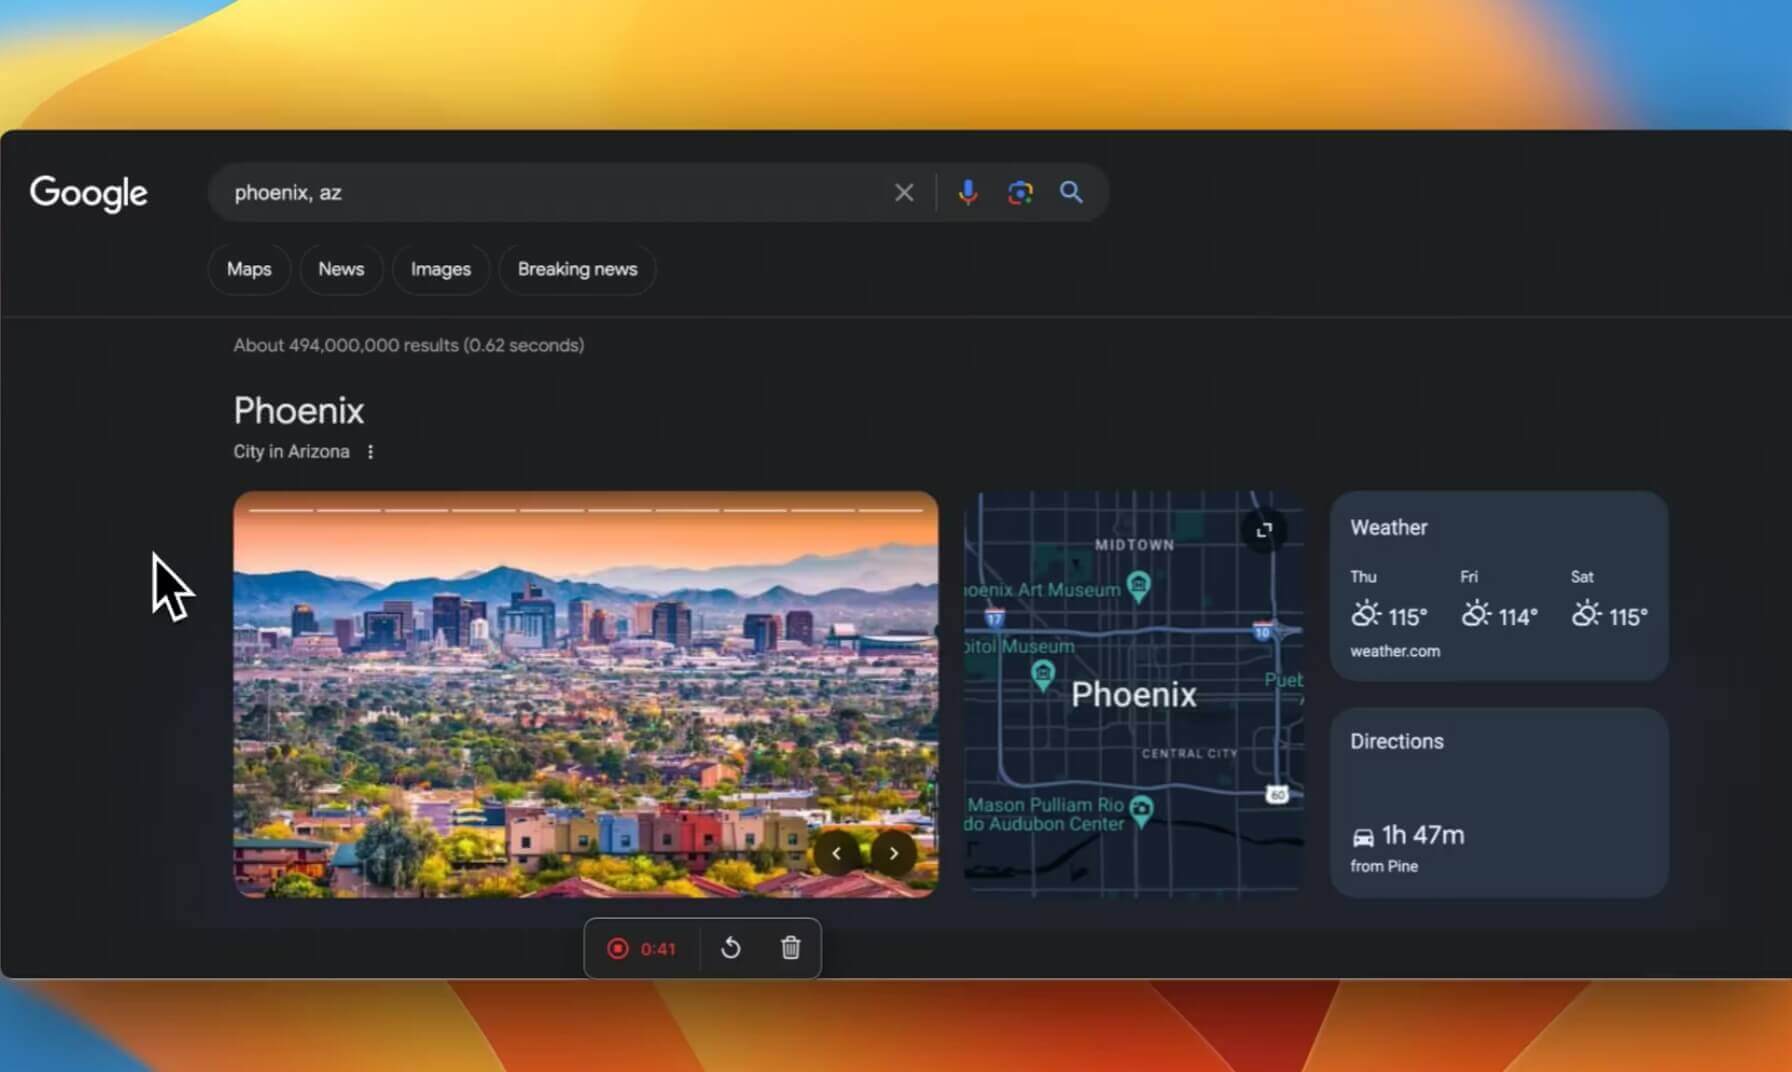Open the weather.com source link
The height and width of the screenshot is (1072, 1792).
(1394, 651)
